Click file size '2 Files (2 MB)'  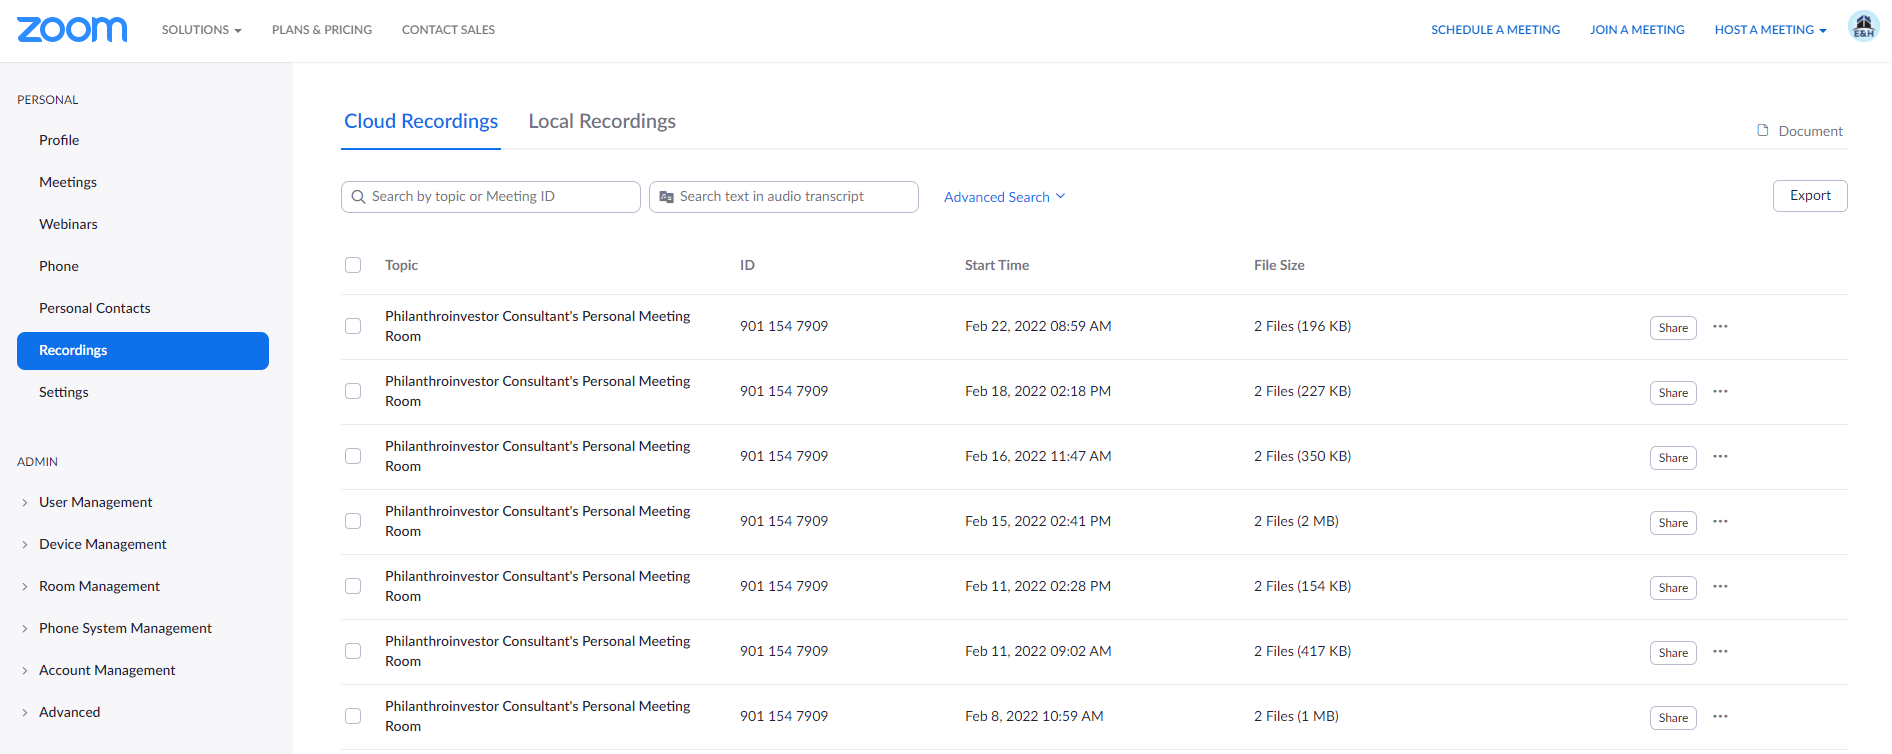[1296, 521]
